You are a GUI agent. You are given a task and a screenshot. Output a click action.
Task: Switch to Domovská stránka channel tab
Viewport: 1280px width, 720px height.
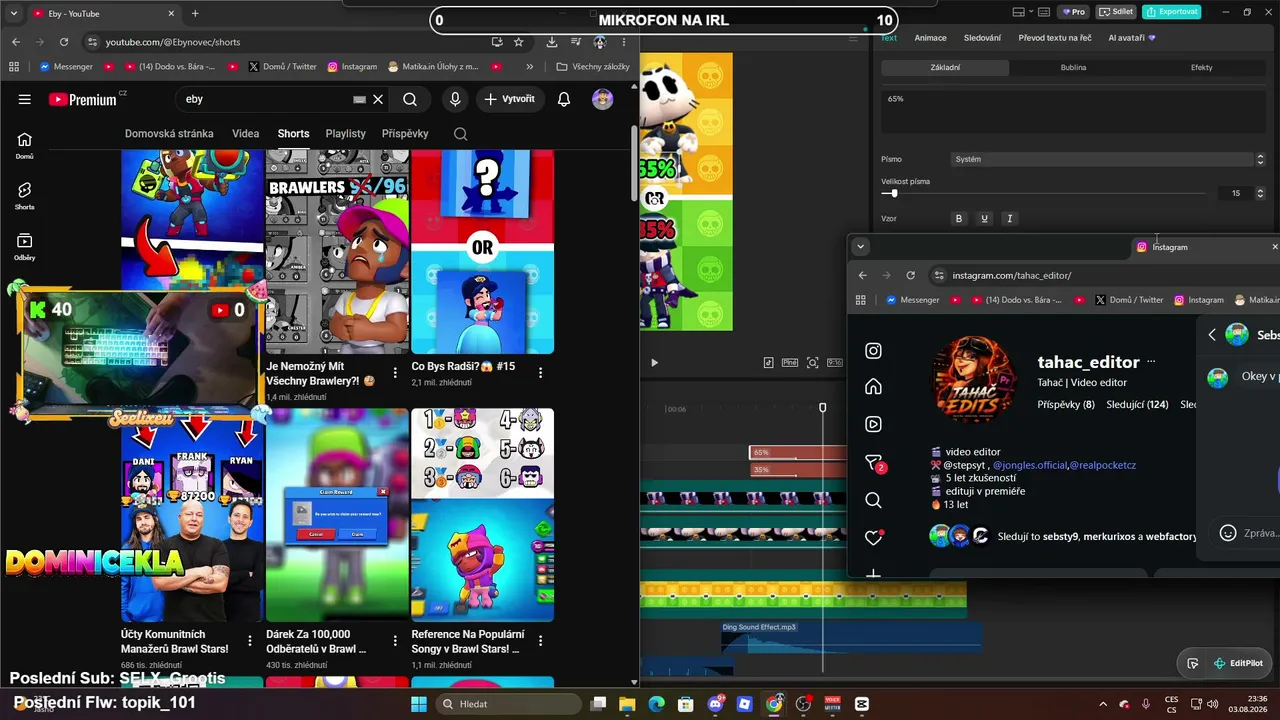(x=169, y=134)
